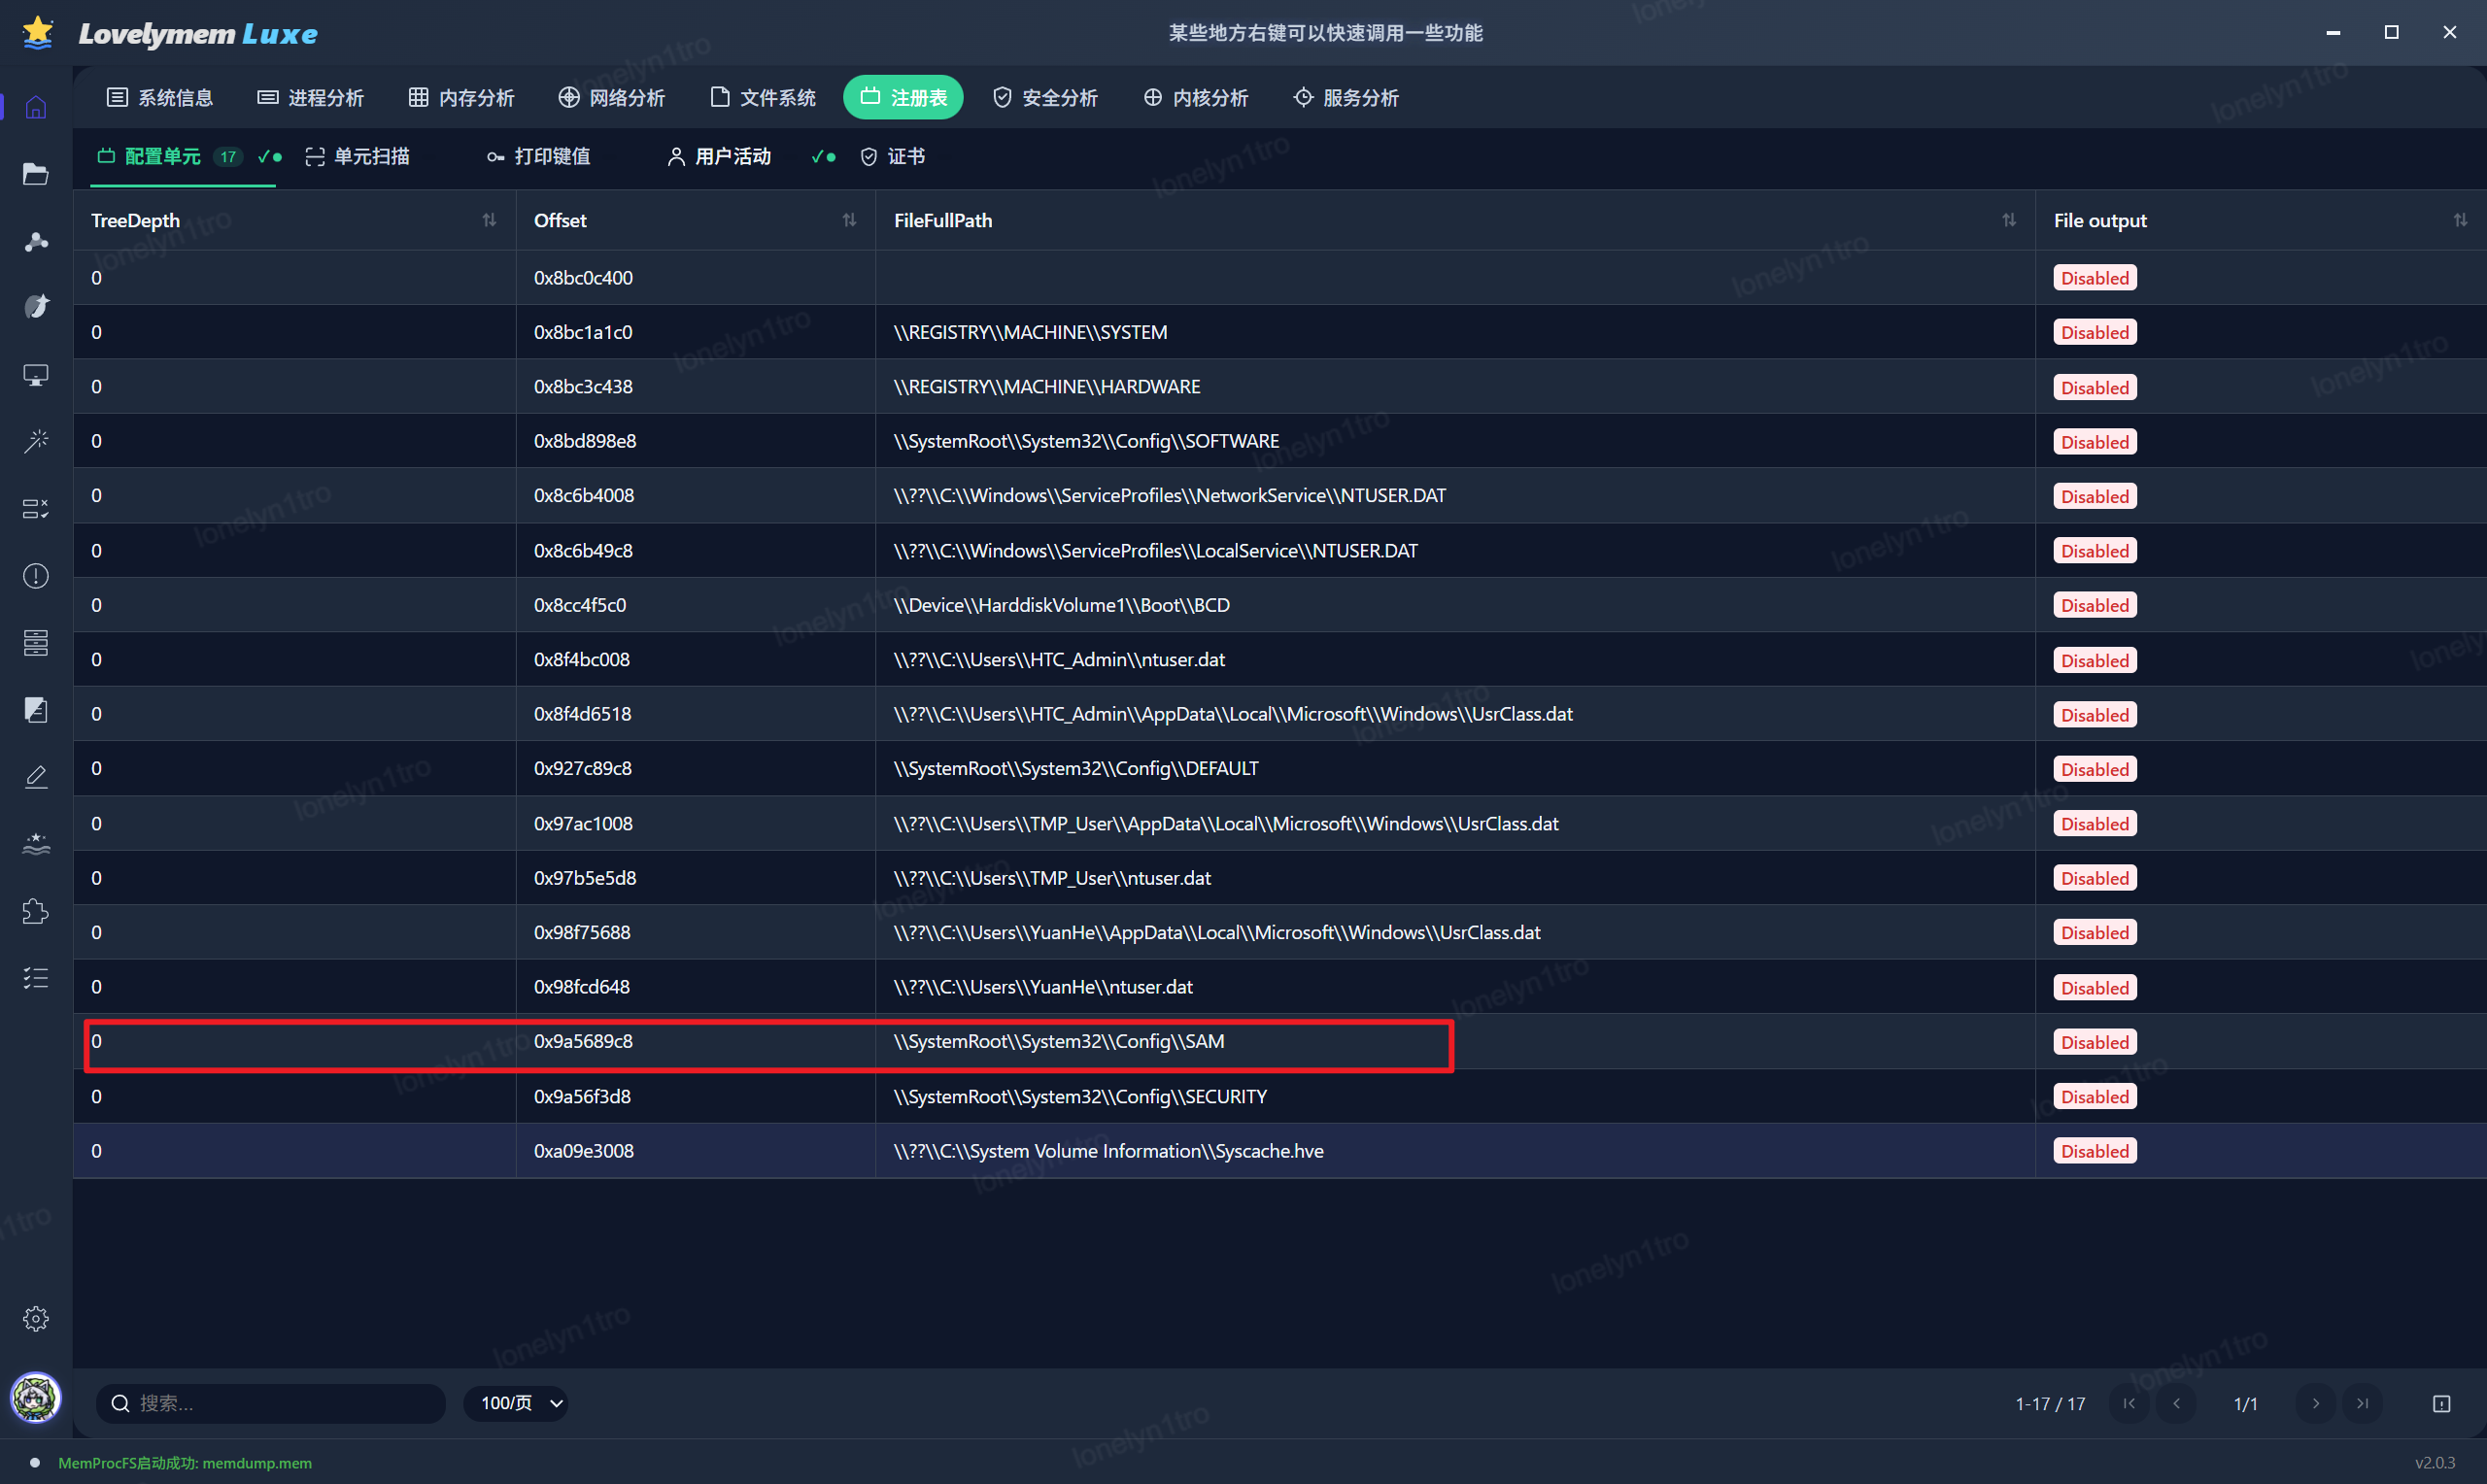Sort by the FileFullPath column

coord(2009,220)
